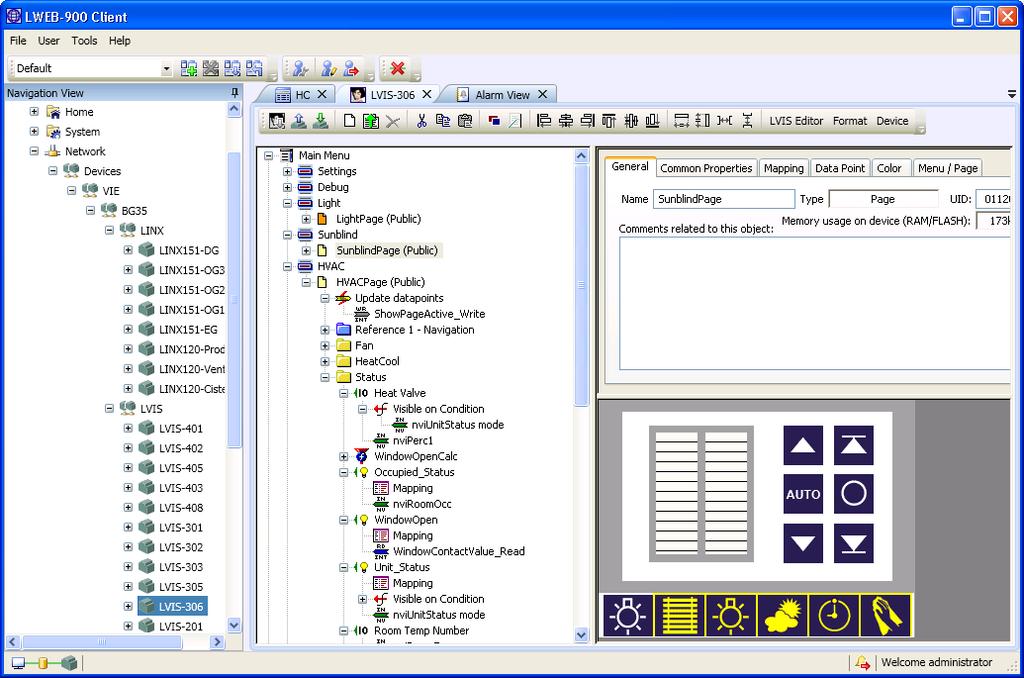Click the clock scheduler icon in bottom bar

click(834, 615)
